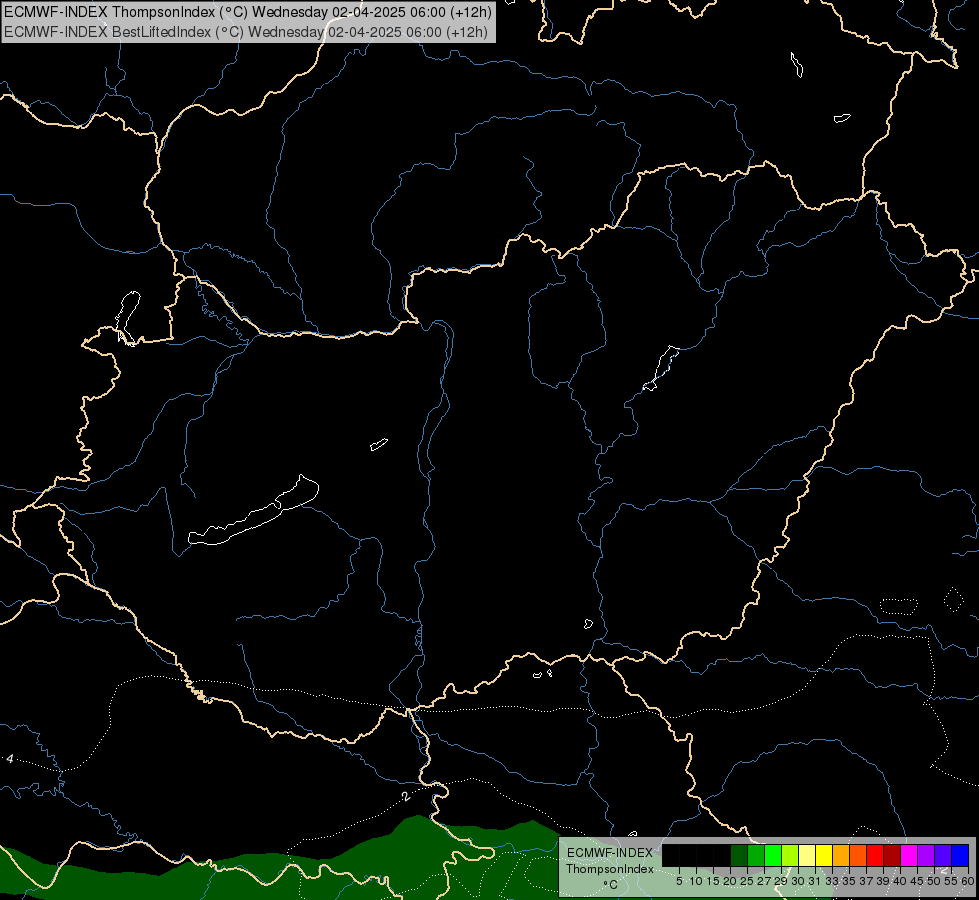Select the bright red 37-39 legend swatch
The height and width of the screenshot is (900, 979).
click(x=875, y=855)
